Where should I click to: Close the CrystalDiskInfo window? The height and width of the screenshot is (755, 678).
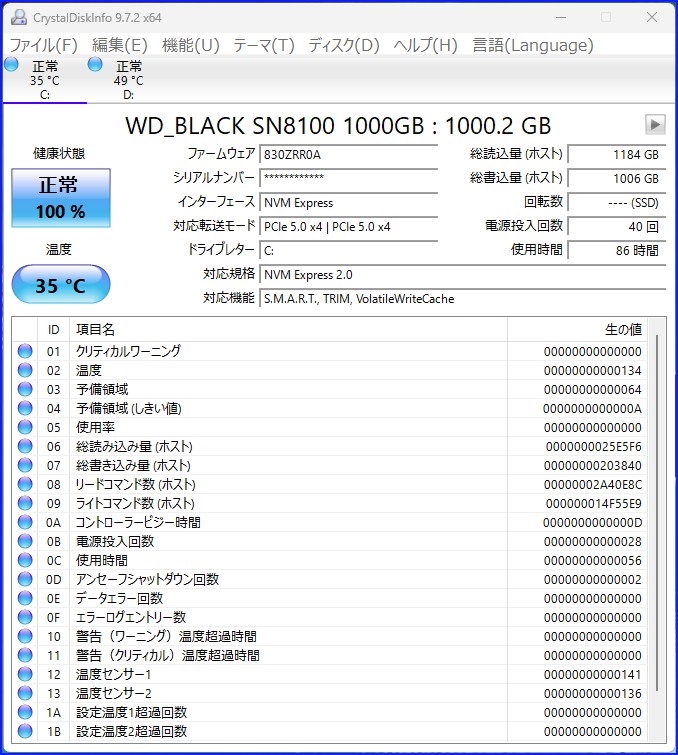[652, 17]
